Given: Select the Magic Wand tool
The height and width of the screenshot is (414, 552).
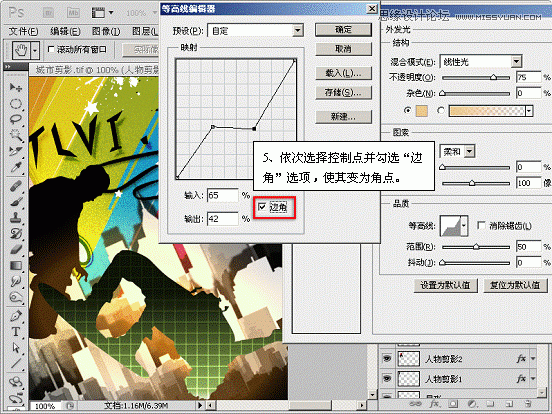Looking at the screenshot, I should click(x=16, y=135).
